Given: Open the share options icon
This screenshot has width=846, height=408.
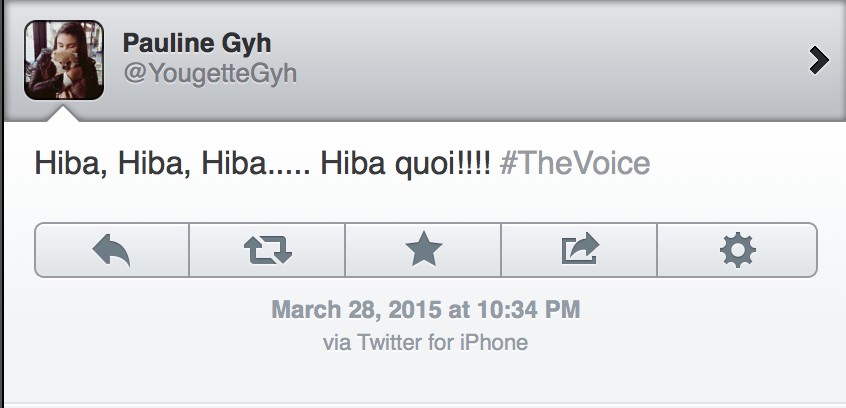Looking at the screenshot, I should point(579,249).
